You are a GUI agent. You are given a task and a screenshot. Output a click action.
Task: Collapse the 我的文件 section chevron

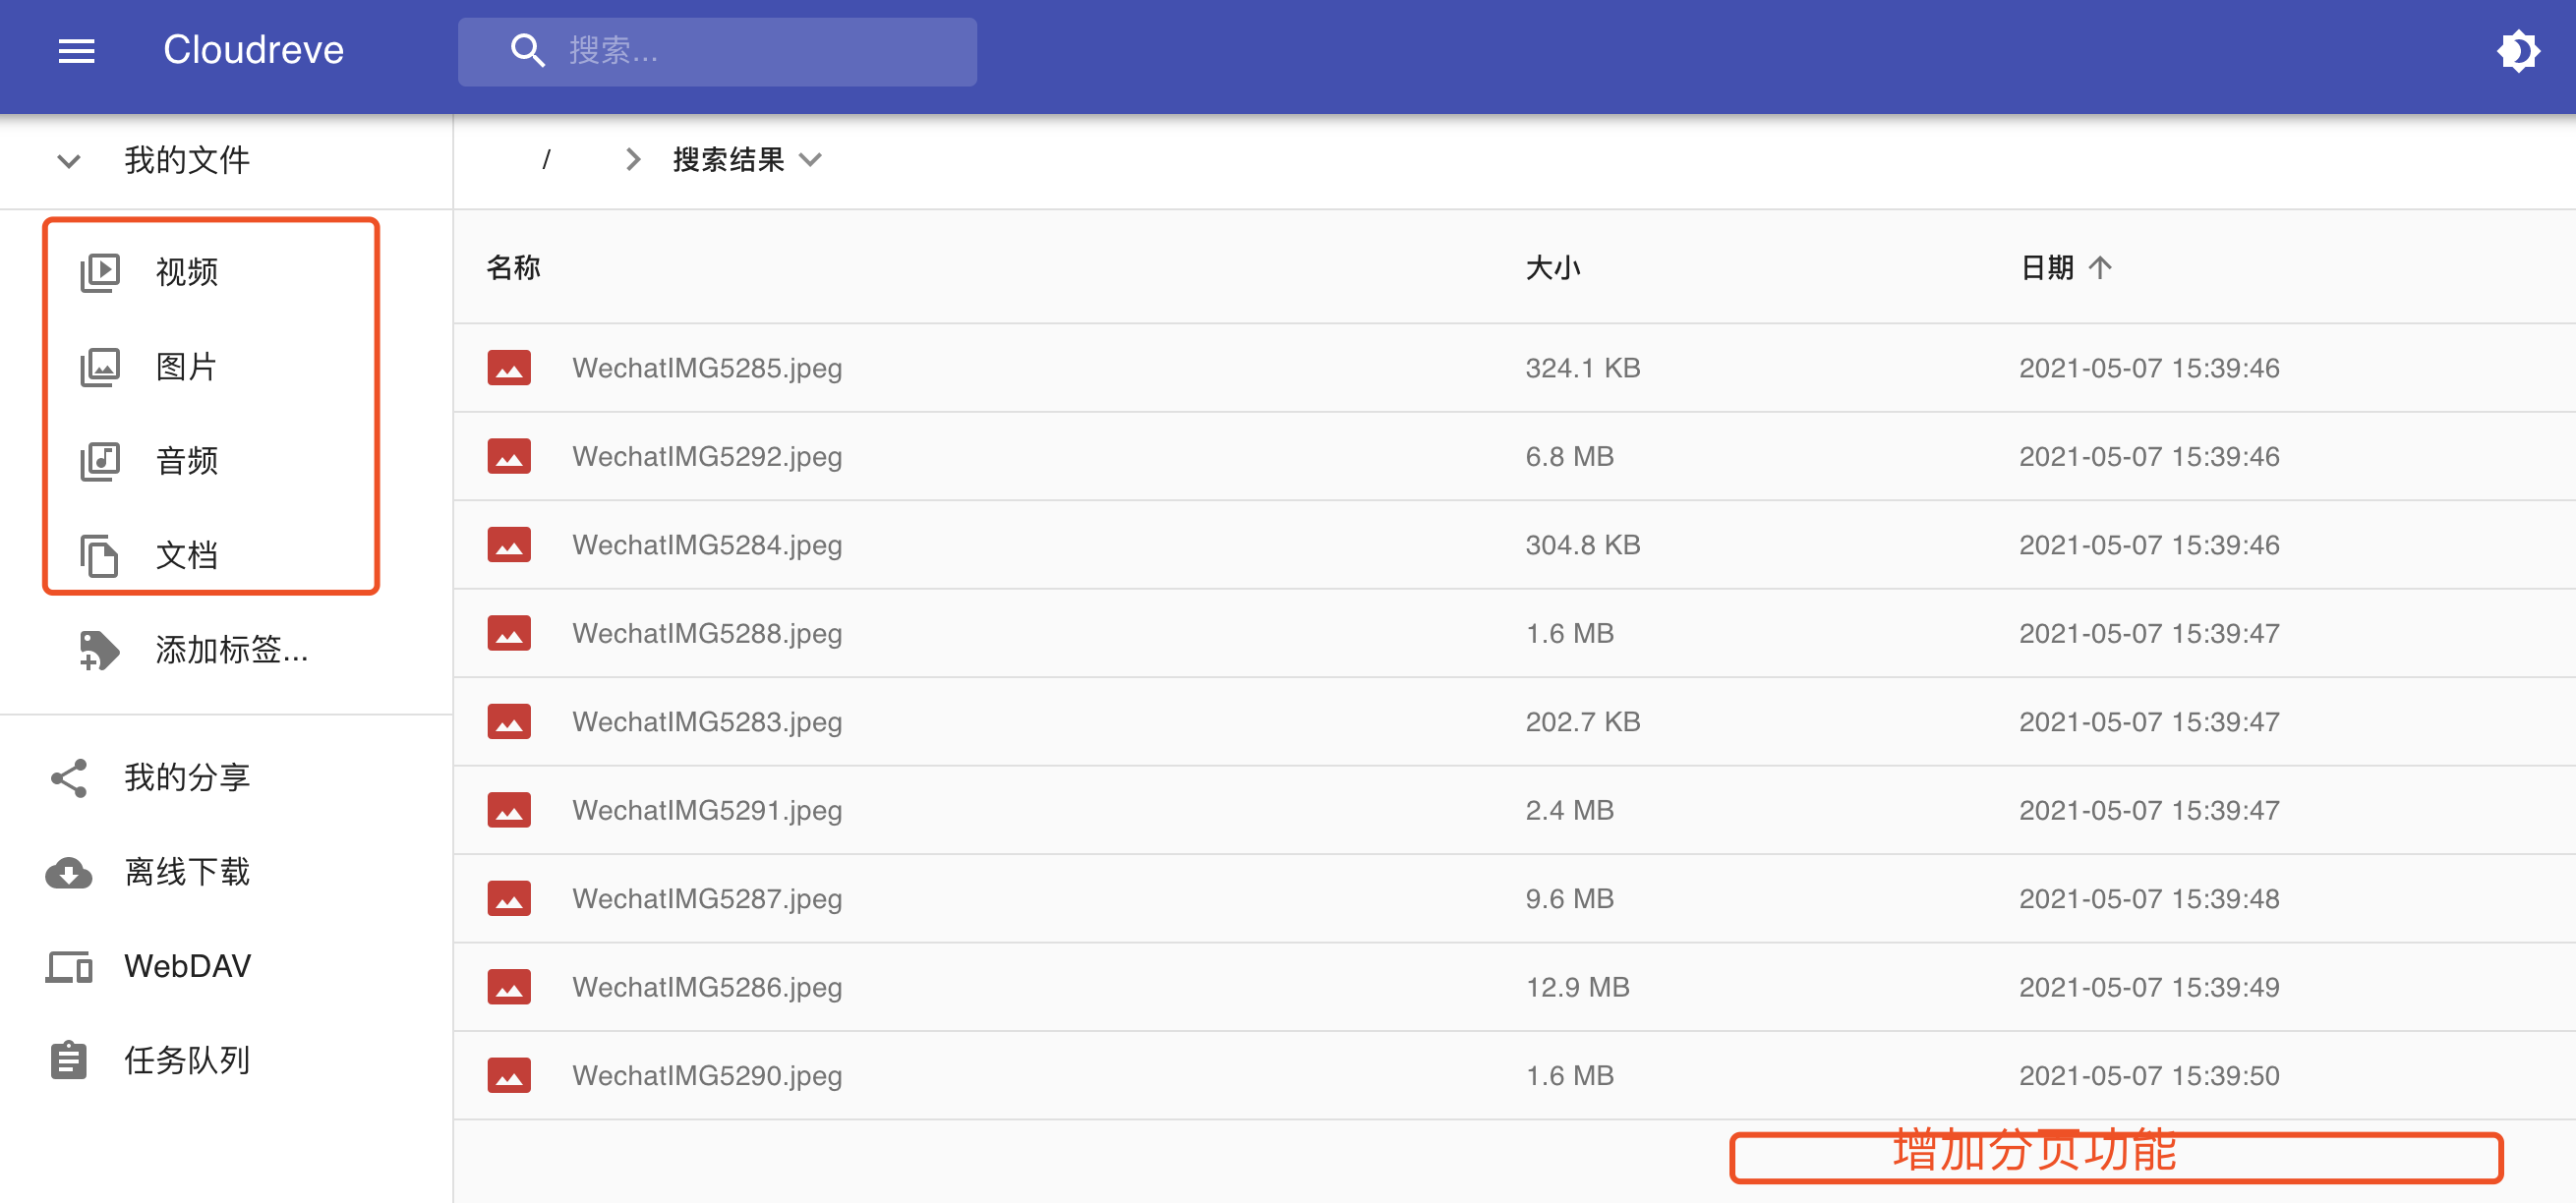(x=68, y=161)
